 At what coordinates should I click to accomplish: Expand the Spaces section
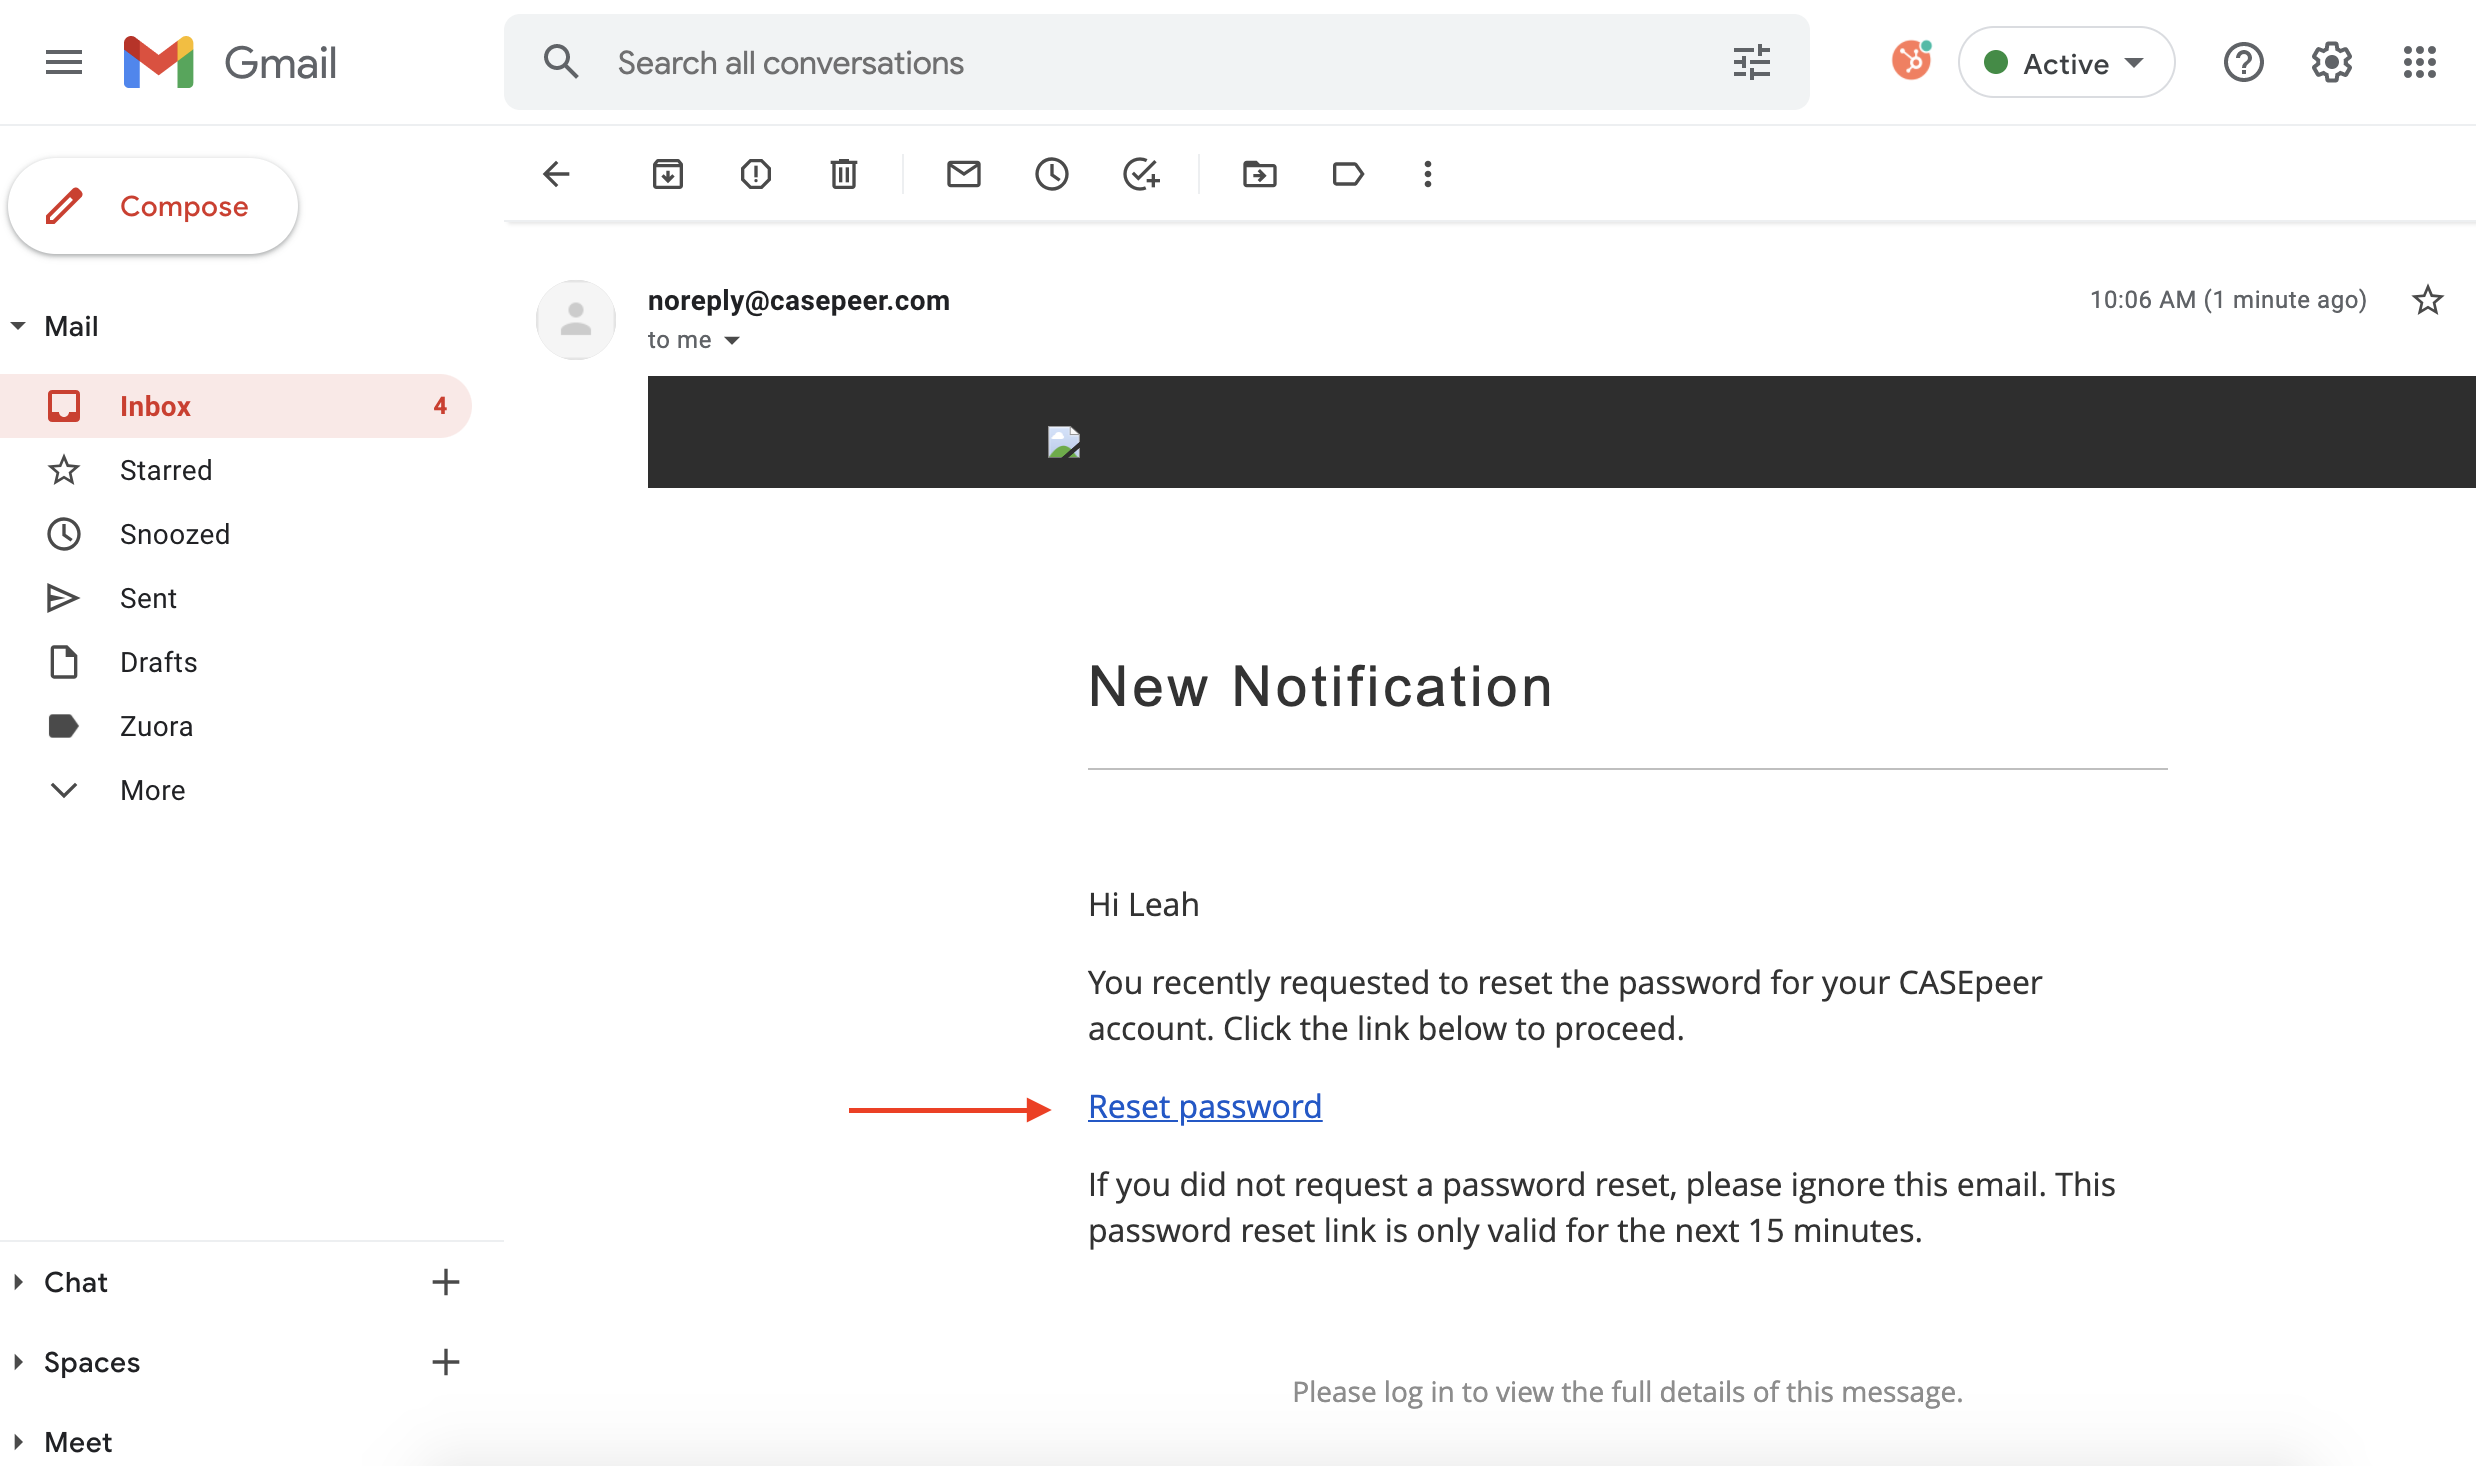18,1362
